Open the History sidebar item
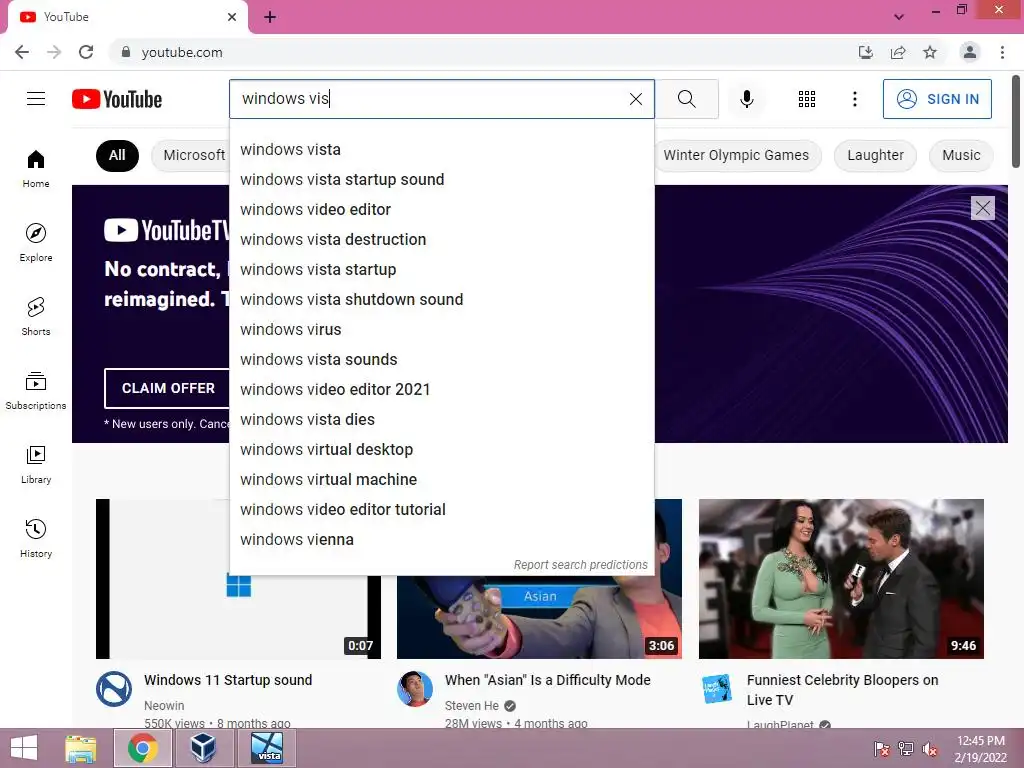 click(36, 538)
